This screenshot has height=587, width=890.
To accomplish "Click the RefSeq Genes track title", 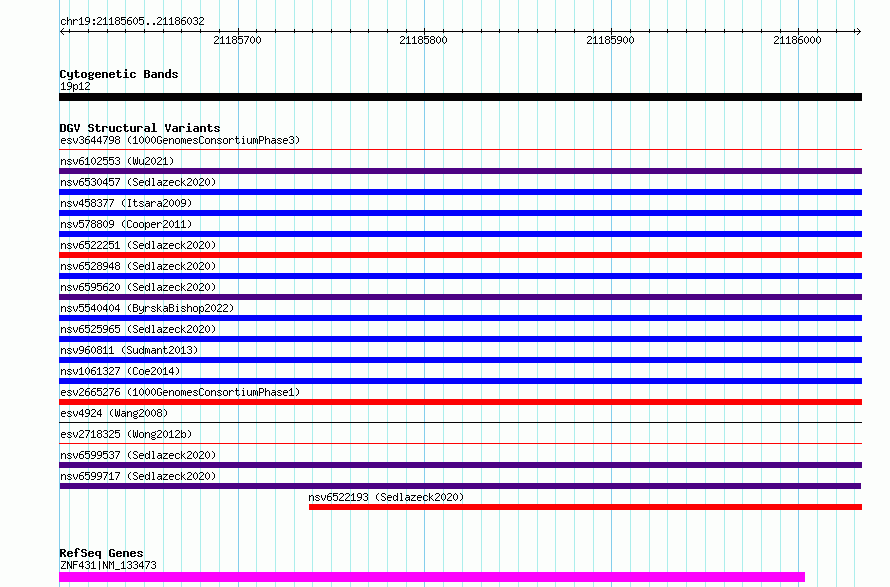I will (101, 553).
